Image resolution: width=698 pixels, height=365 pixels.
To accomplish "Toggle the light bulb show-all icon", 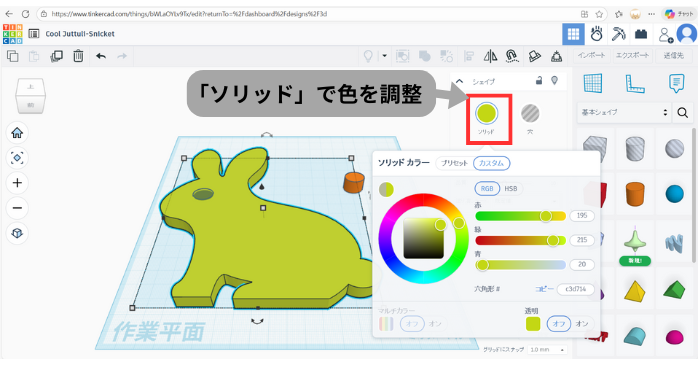I will pyautogui.click(x=368, y=56).
